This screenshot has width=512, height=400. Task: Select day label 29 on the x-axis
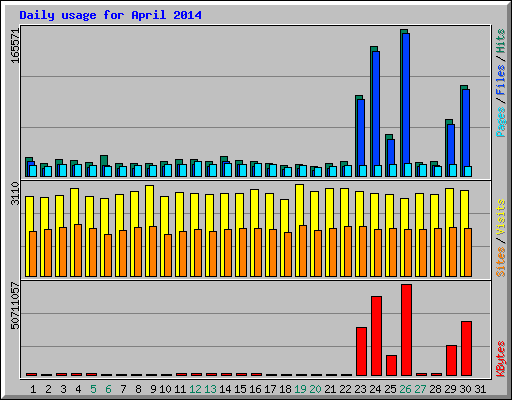(450, 389)
